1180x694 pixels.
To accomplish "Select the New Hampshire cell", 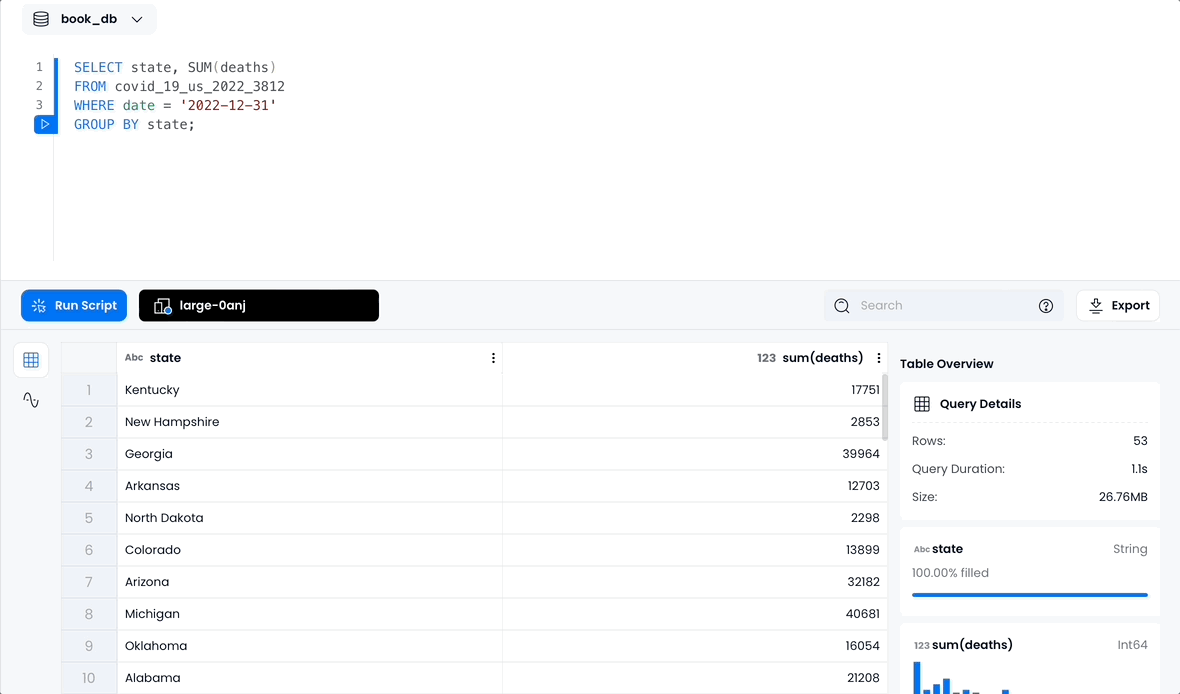I will coord(309,422).
